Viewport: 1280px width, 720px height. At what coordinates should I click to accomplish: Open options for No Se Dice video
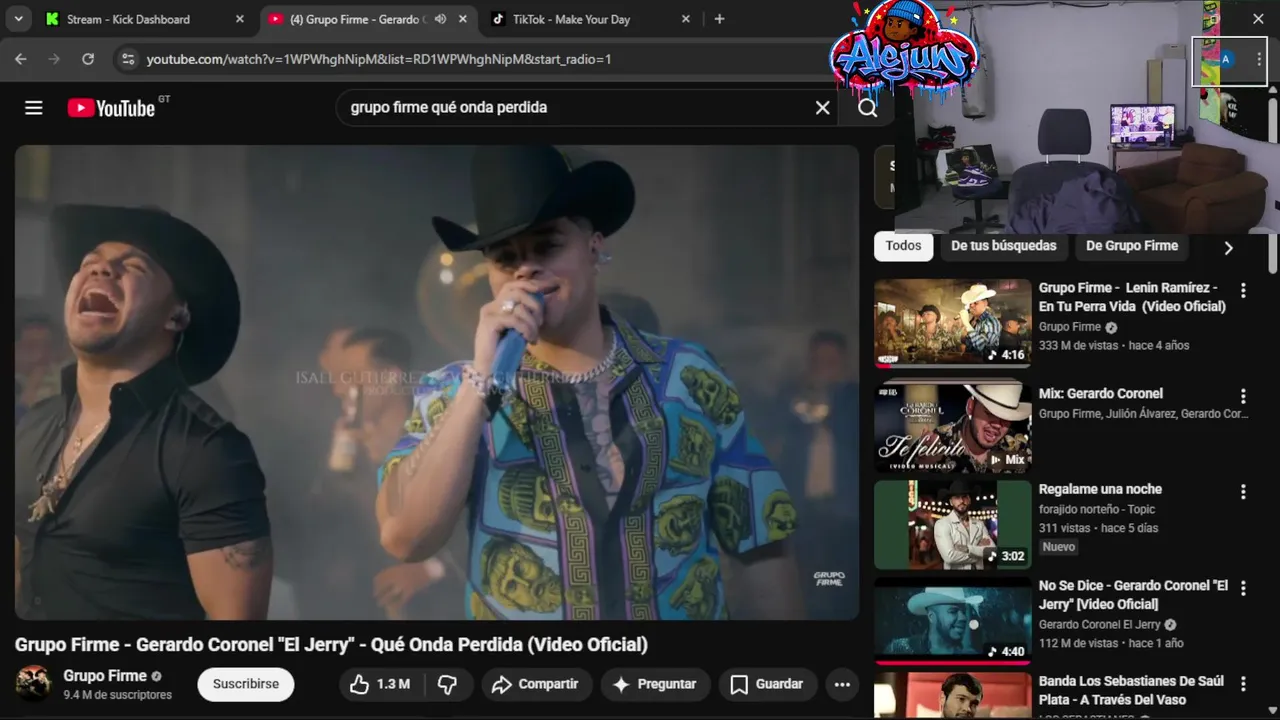tap(1243, 588)
